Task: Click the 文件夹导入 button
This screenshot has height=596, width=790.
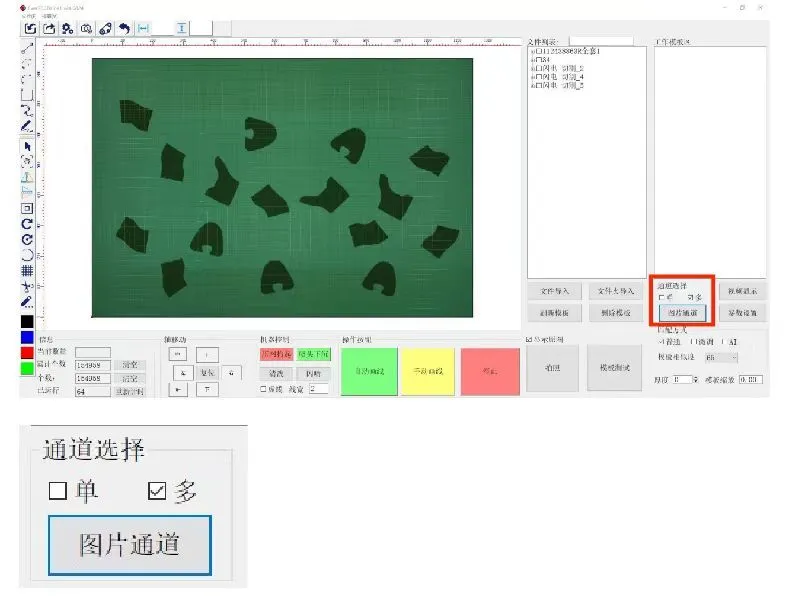Action: point(615,291)
